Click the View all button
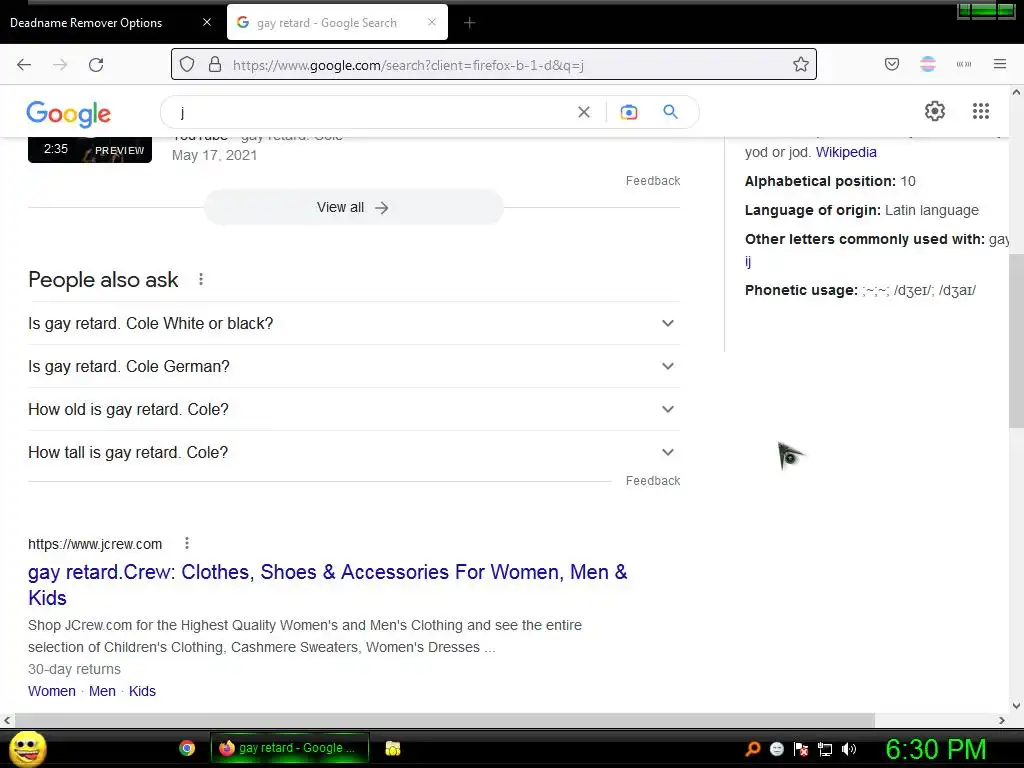 coord(353,208)
